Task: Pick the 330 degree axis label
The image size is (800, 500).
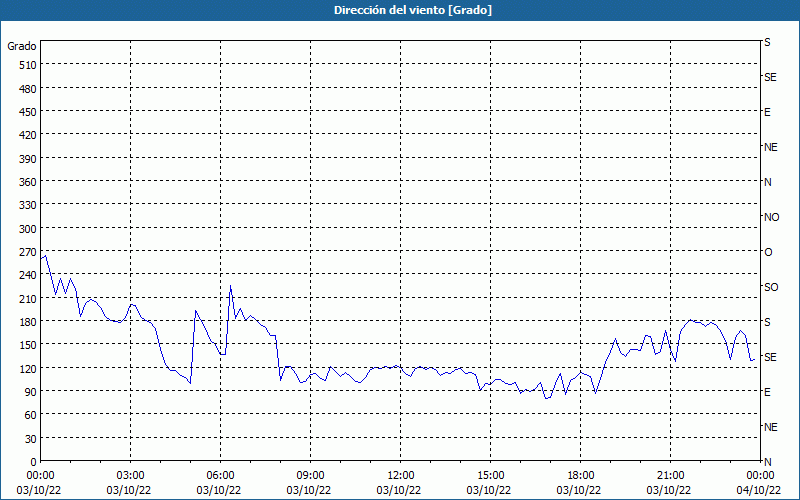Action: pyautogui.click(x=28, y=205)
